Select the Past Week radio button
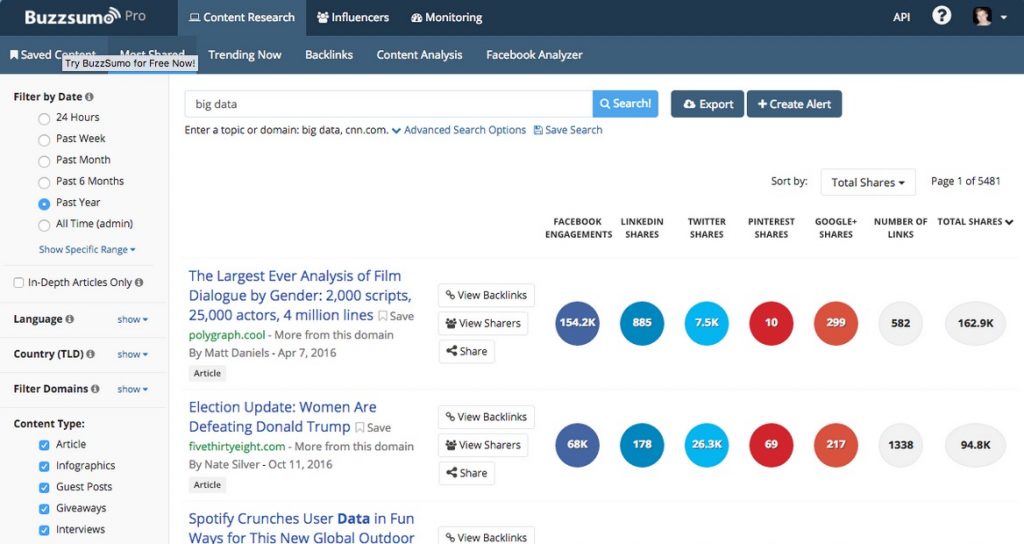Image resolution: width=1024 pixels, height=544 pixels. (x=44, y=139)
